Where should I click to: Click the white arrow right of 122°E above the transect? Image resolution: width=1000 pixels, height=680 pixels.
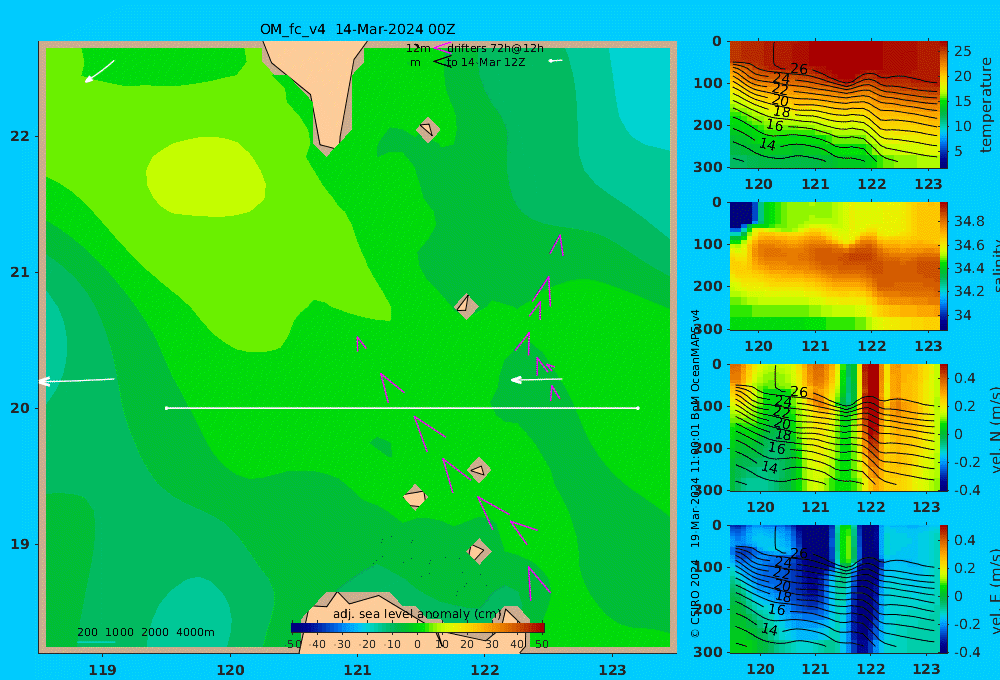pyautogui.click(x=536, y=380)
